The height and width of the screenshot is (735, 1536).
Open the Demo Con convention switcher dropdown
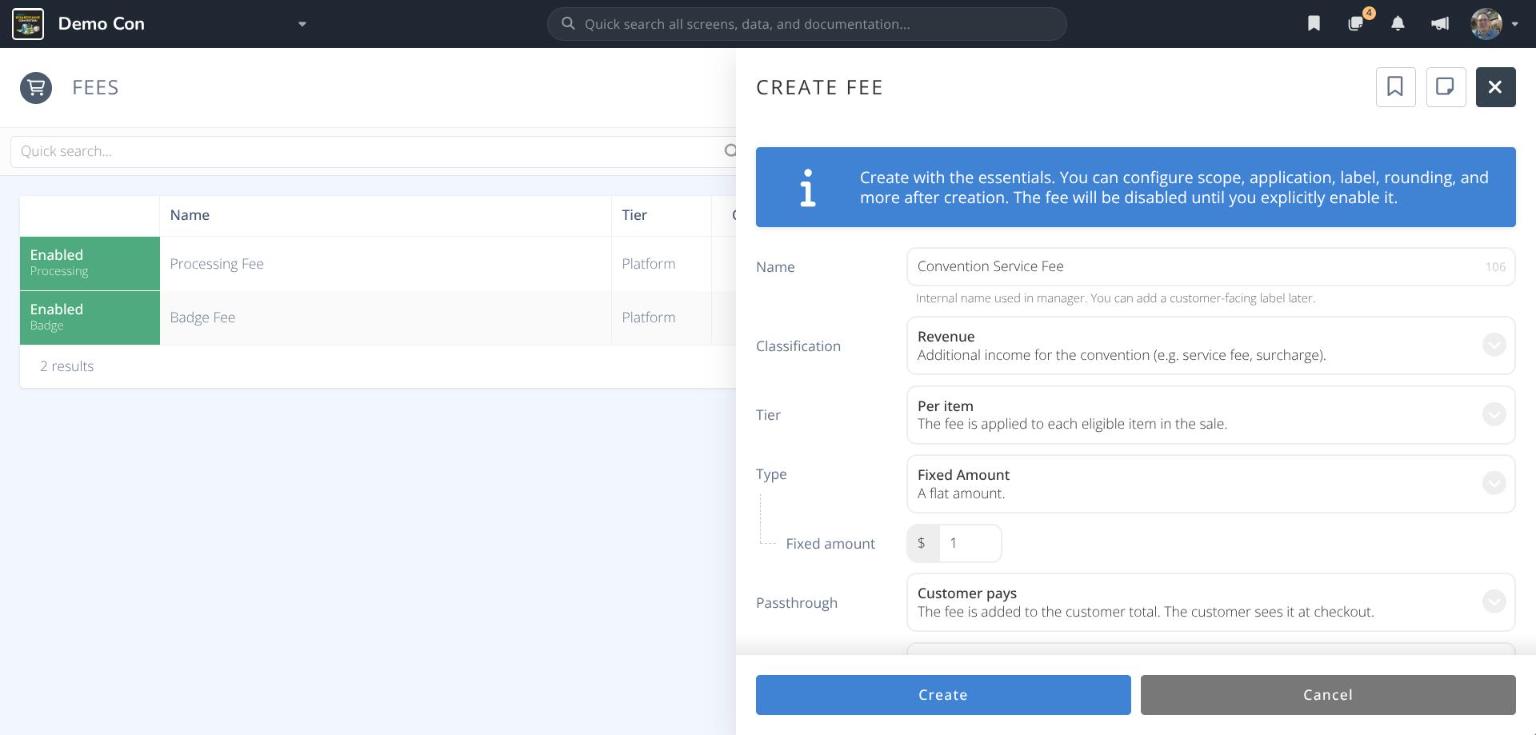point(302,24)
